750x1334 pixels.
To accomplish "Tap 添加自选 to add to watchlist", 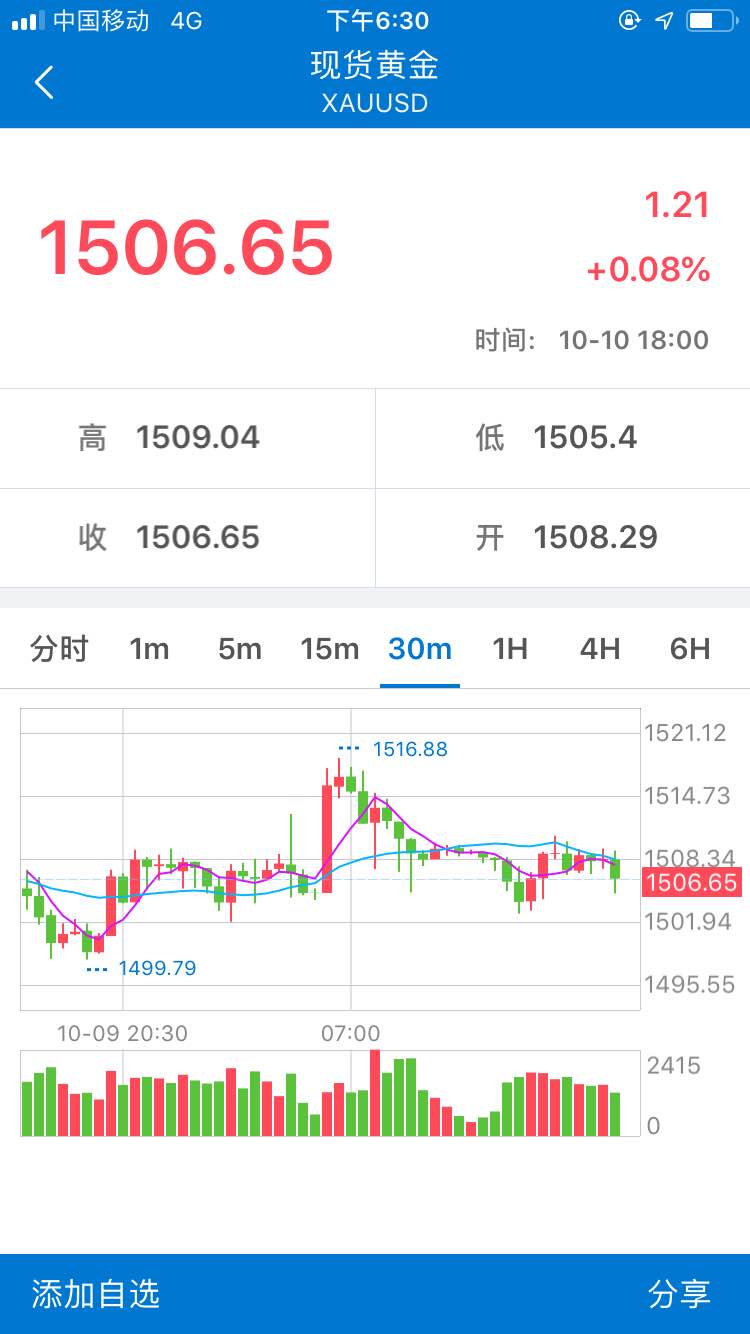I will 96,1294.
